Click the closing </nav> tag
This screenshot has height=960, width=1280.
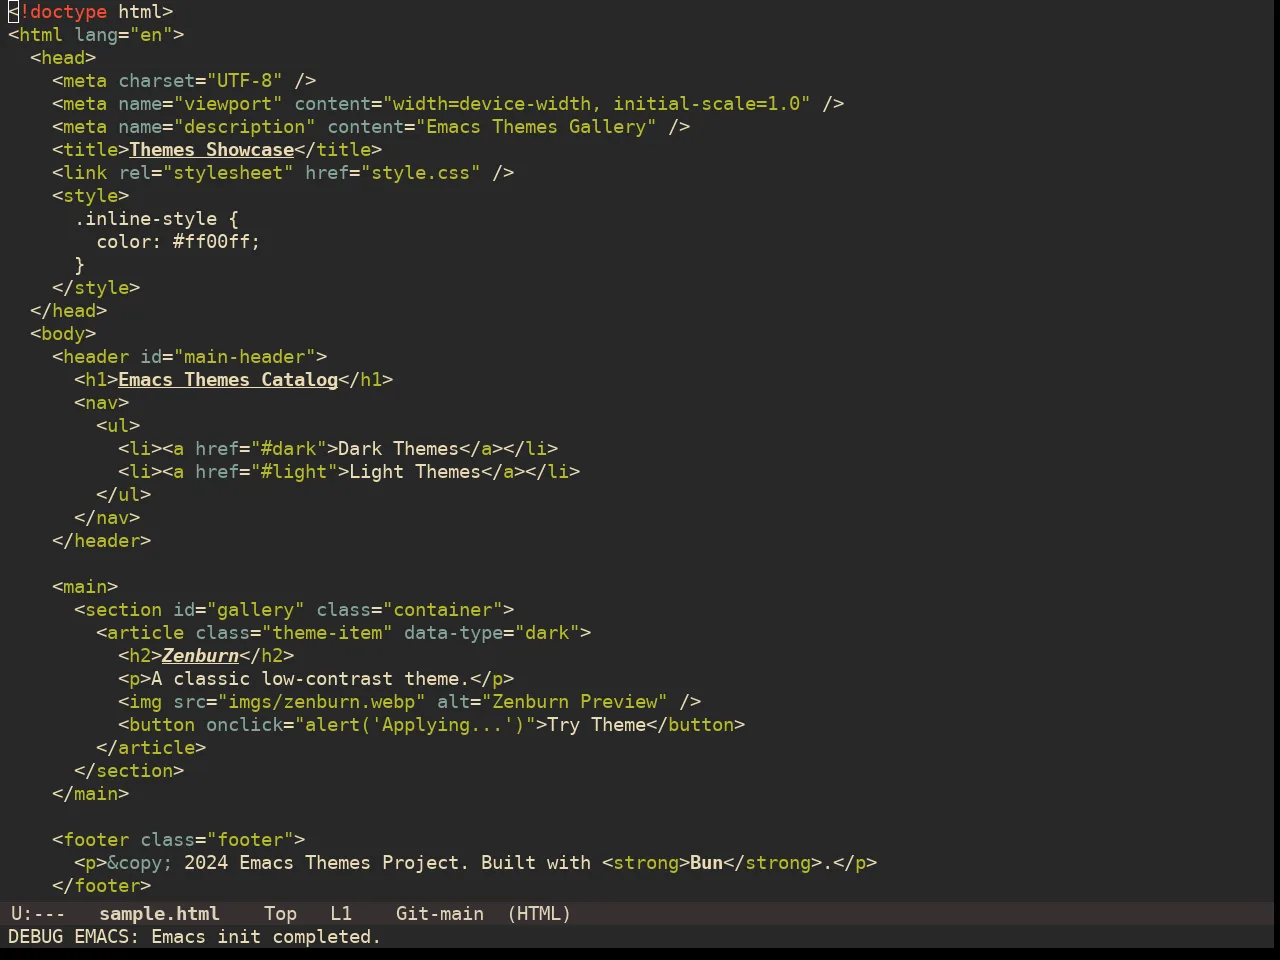[107, 518]
